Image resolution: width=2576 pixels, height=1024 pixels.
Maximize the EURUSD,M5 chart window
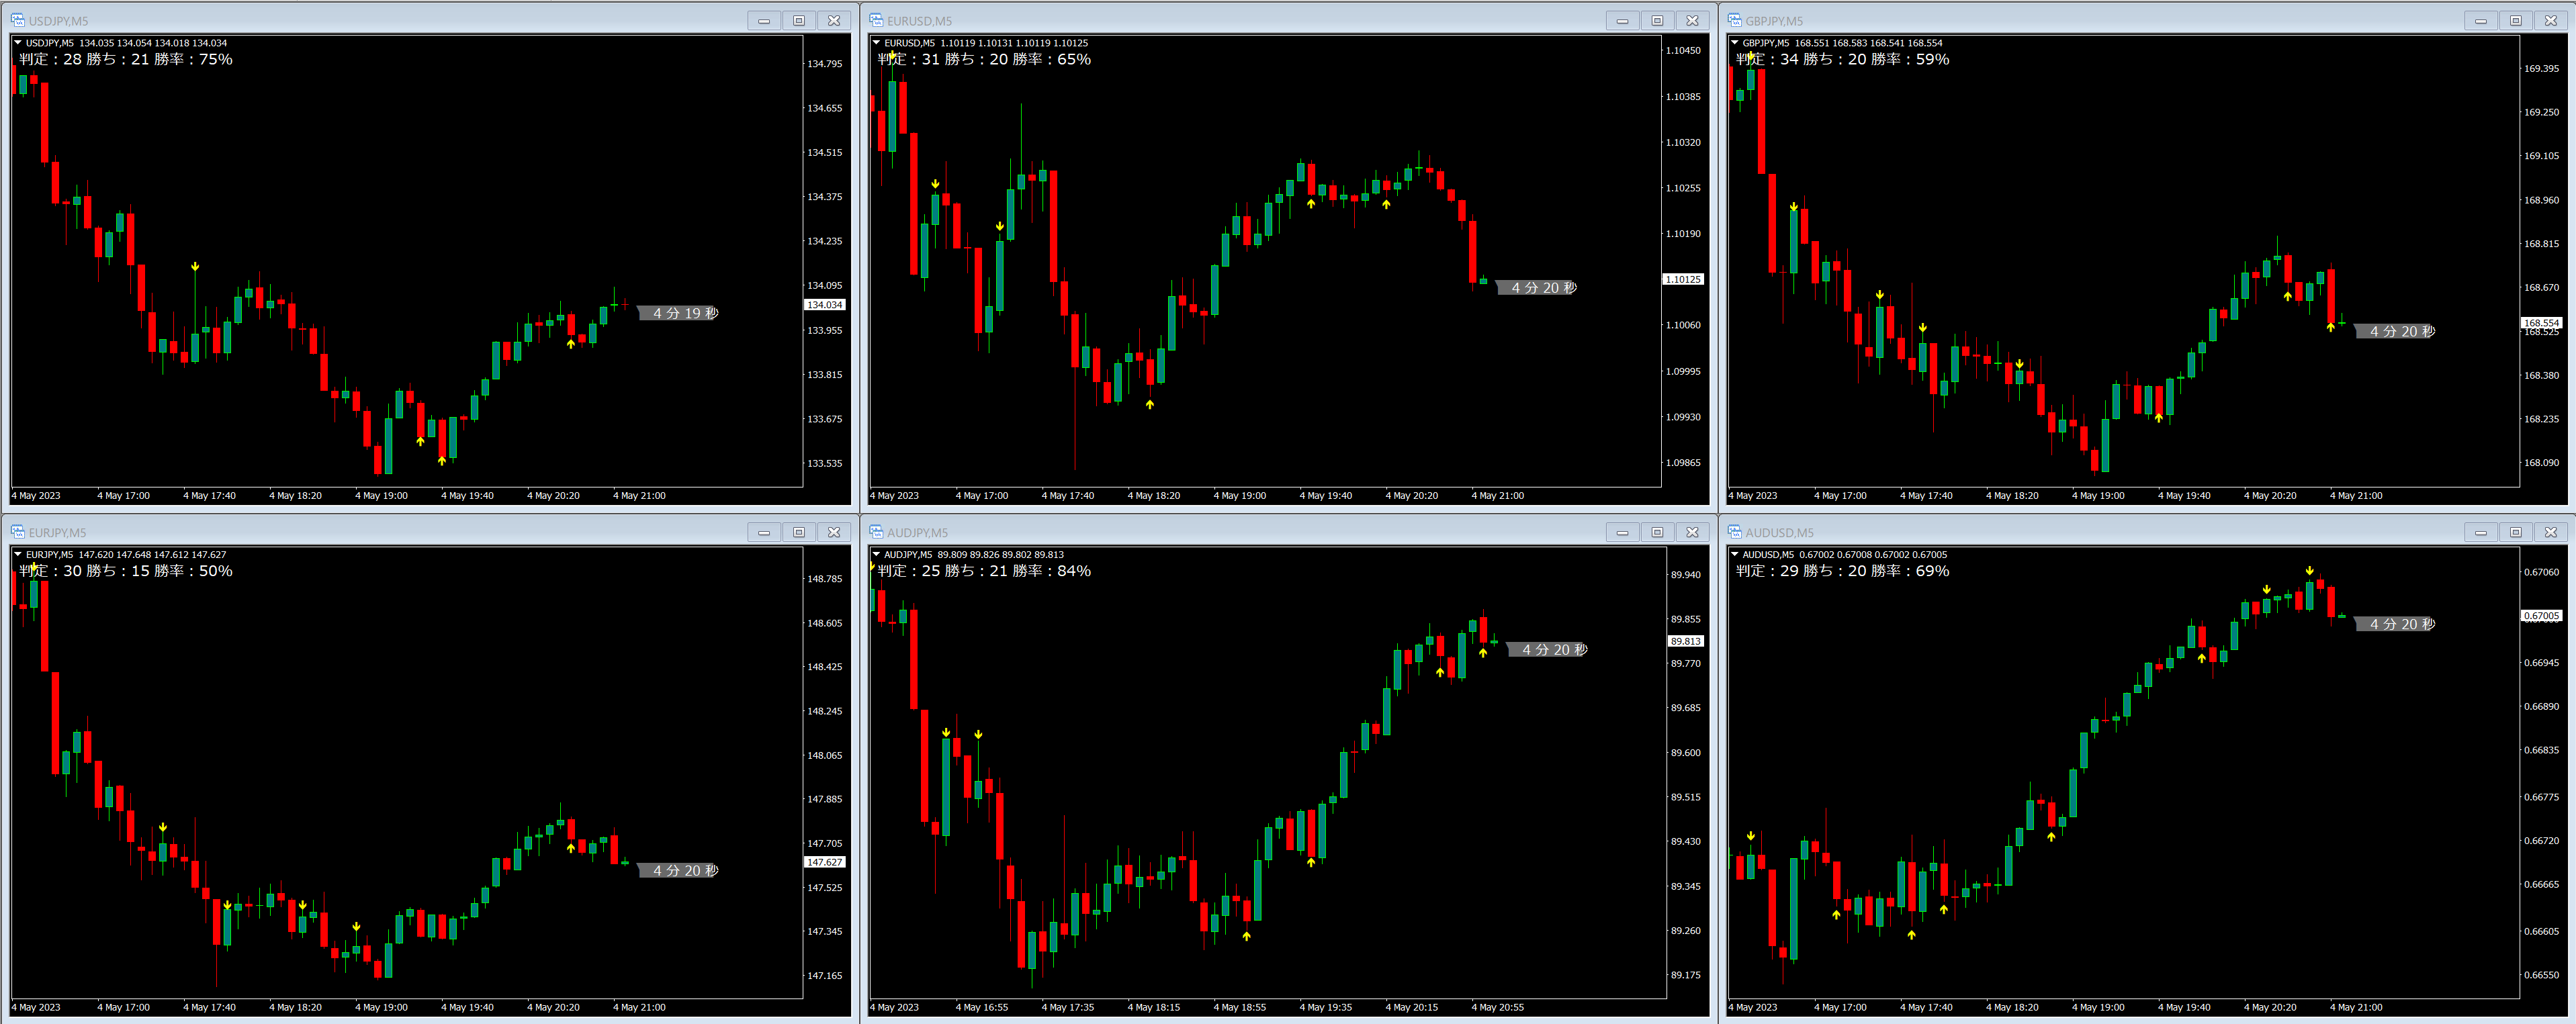click(x=1657, y=20)
